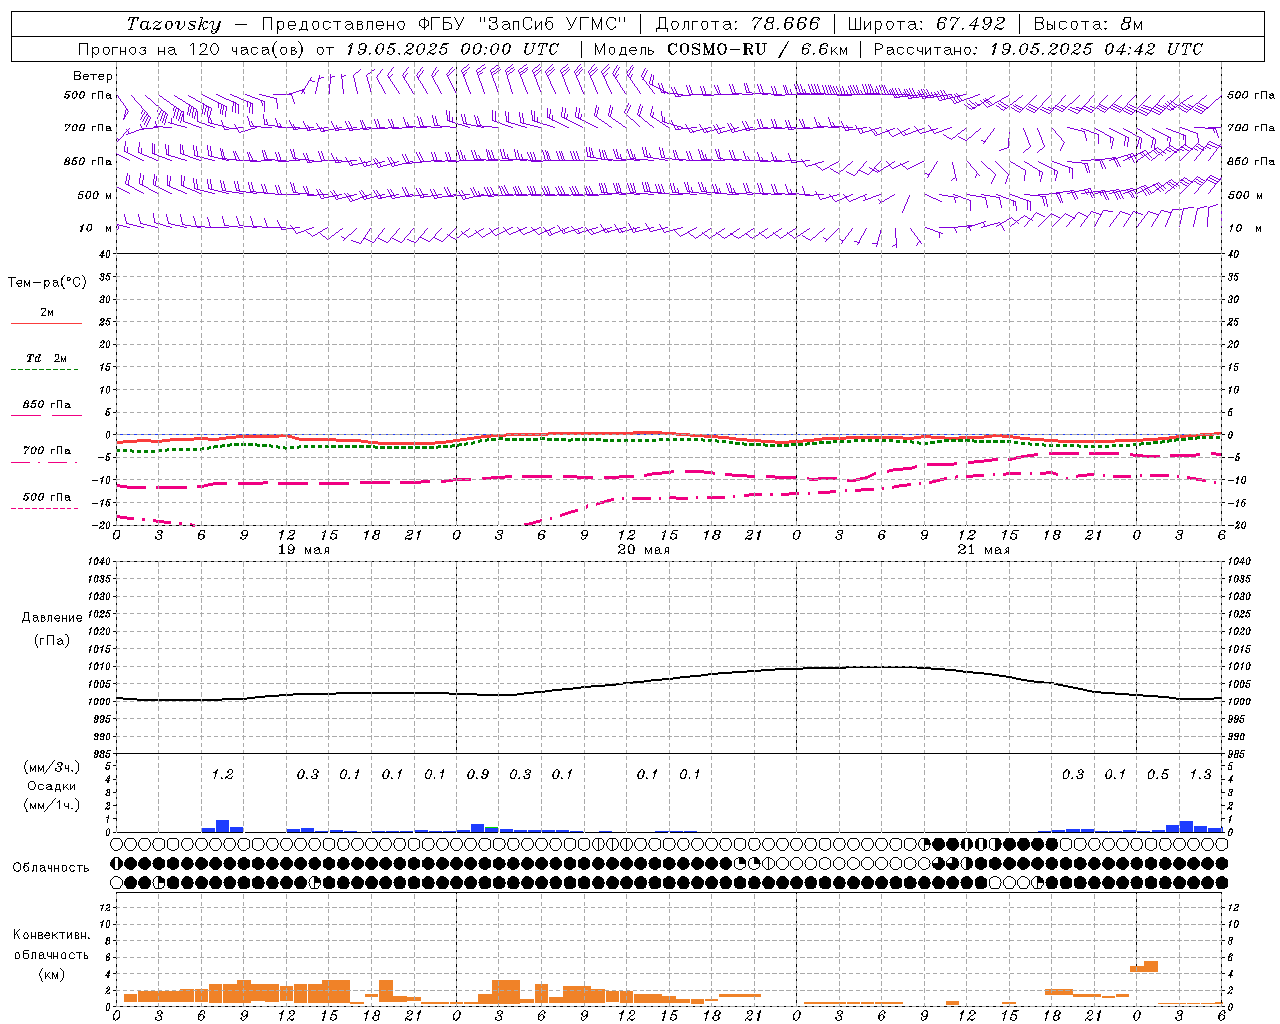The image size is (1280, 1024).
Task: Click the station name Tazovsky in the header
Action: (174, 24)
